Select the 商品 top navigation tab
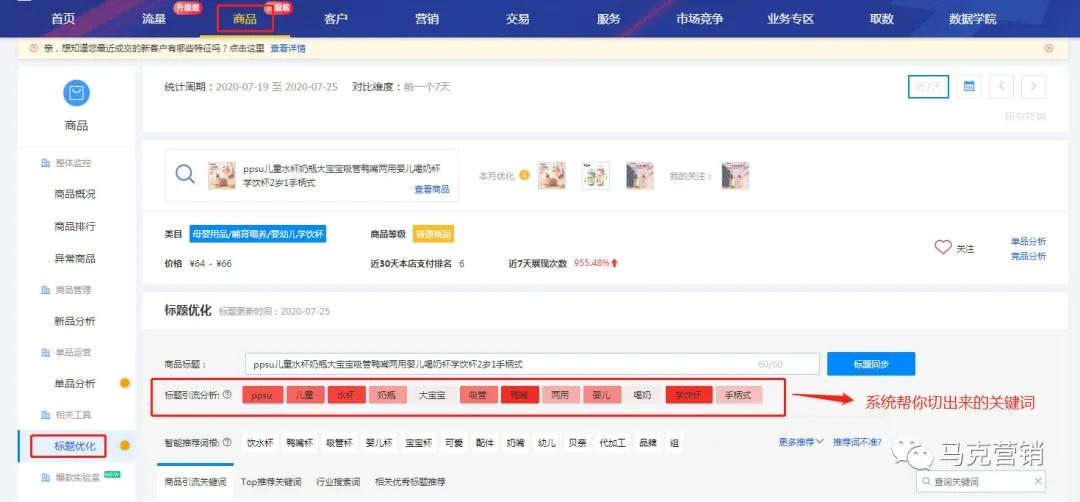The width and height of the screenshot is (1080, 502). click(x=245, y=19)
